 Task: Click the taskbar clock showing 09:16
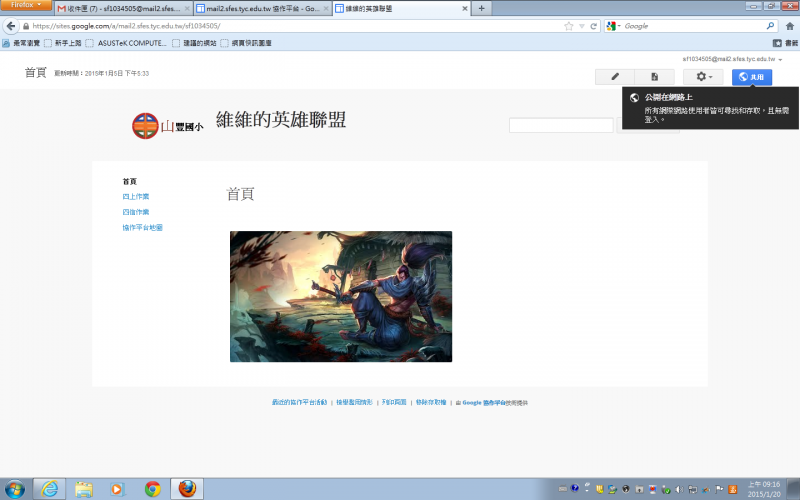(764, 489)
